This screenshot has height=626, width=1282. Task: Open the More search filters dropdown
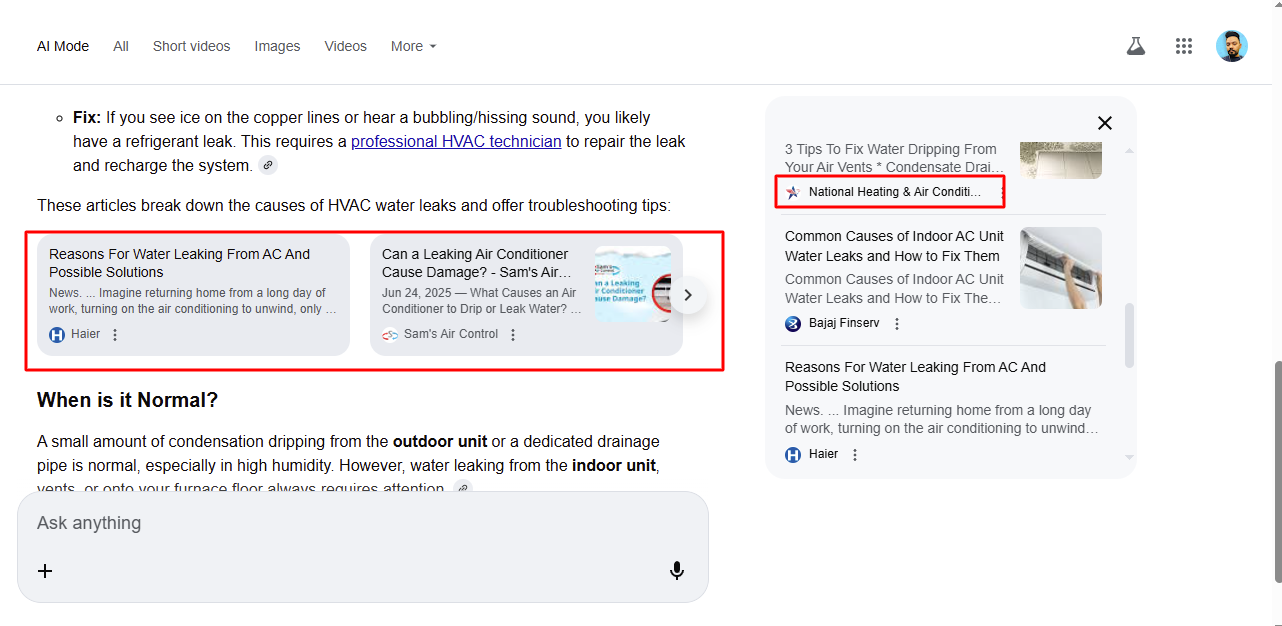(413, 46)
